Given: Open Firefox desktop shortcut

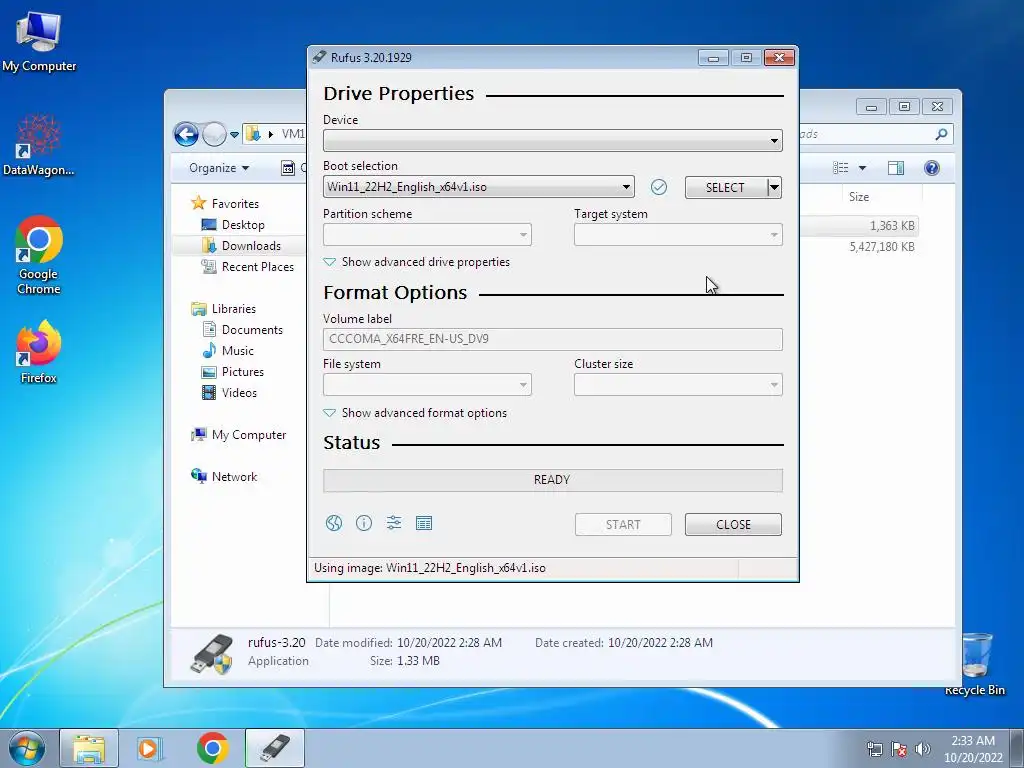Looking at the screenshot, I should [39, 351].
